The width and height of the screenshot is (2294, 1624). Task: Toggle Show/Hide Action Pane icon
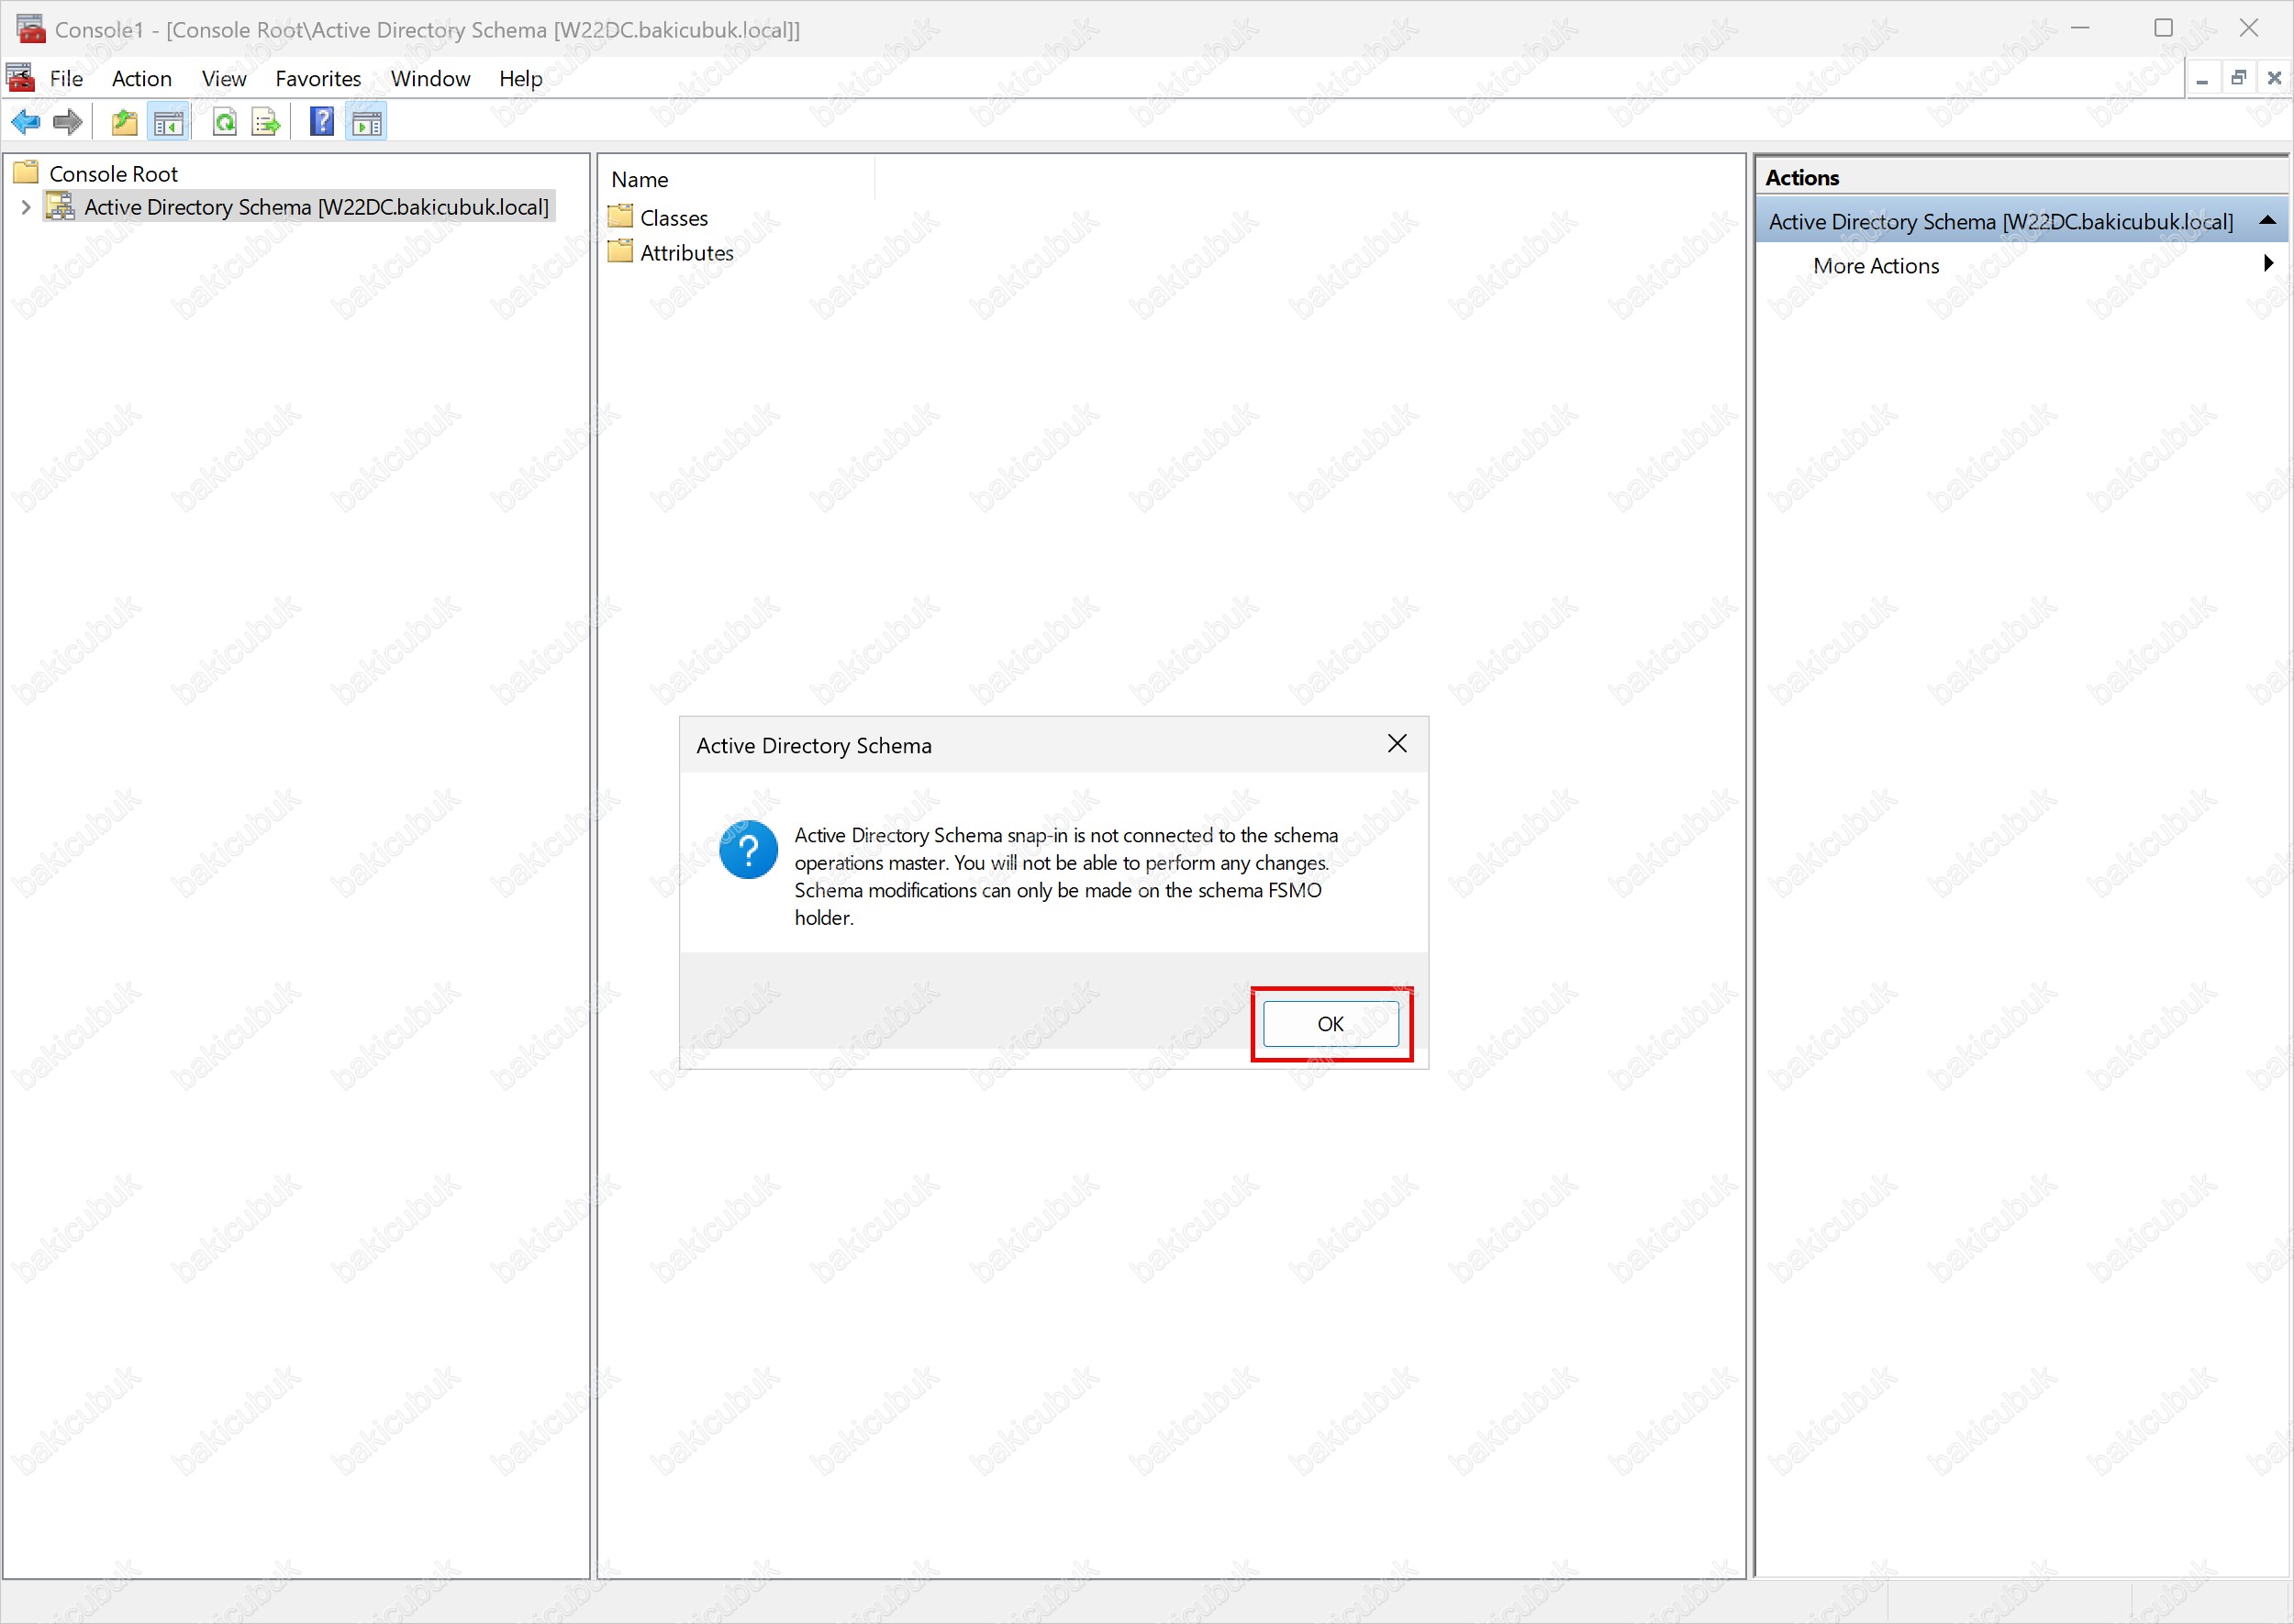pyautogui.click(x=366, y=122)
